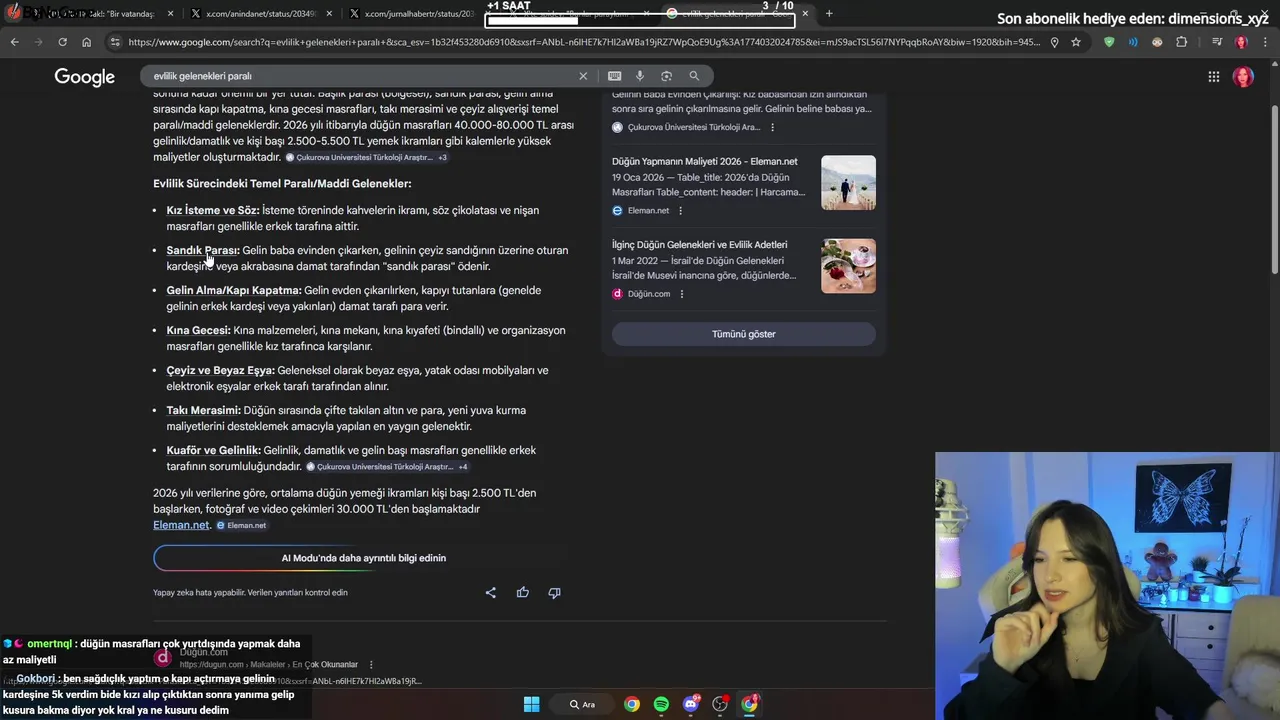View site information next to URL

115,42
